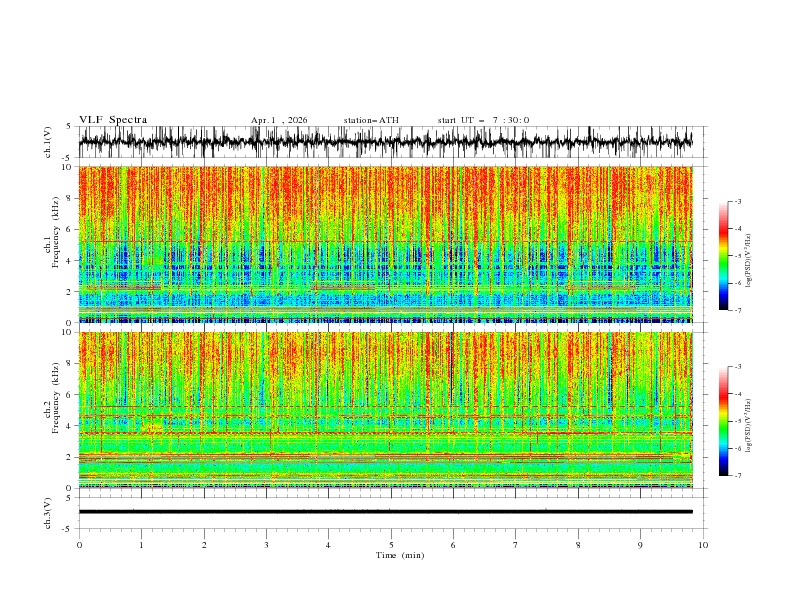Click the "2" tick on the time axis
The height and width of the screenshot is (612, 792).
coord(204,545)
